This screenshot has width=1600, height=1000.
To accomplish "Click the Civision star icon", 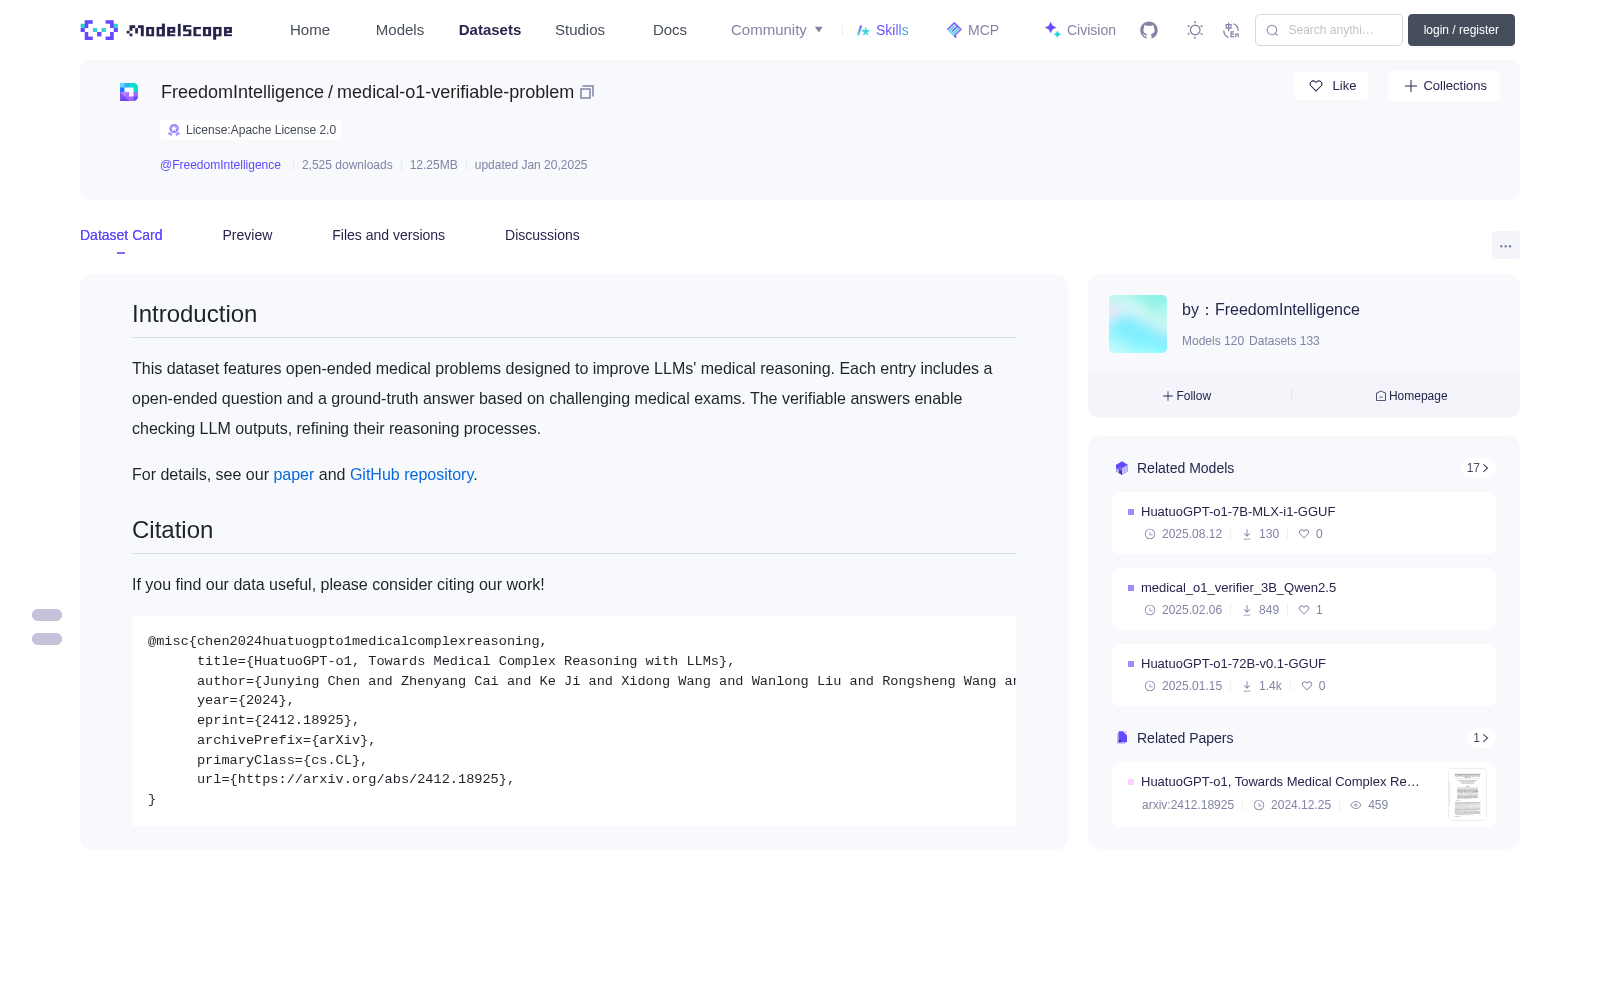I will coord(1052,30).
